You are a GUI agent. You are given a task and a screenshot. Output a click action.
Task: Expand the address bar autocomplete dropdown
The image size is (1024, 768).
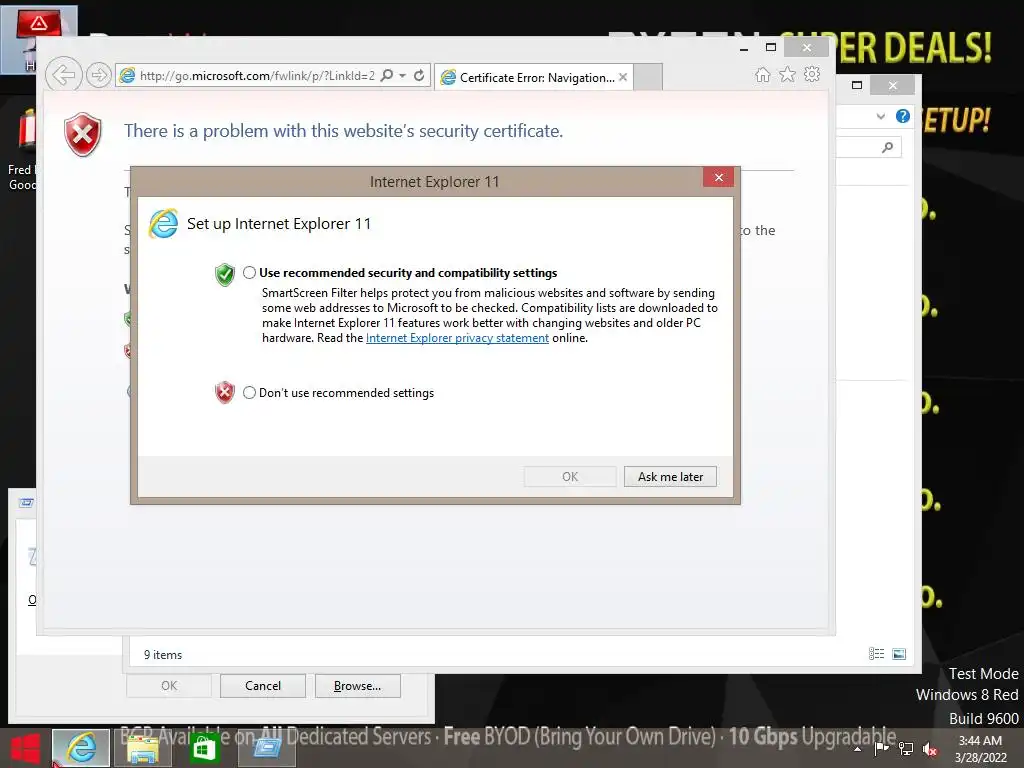[x=403, y=76]
